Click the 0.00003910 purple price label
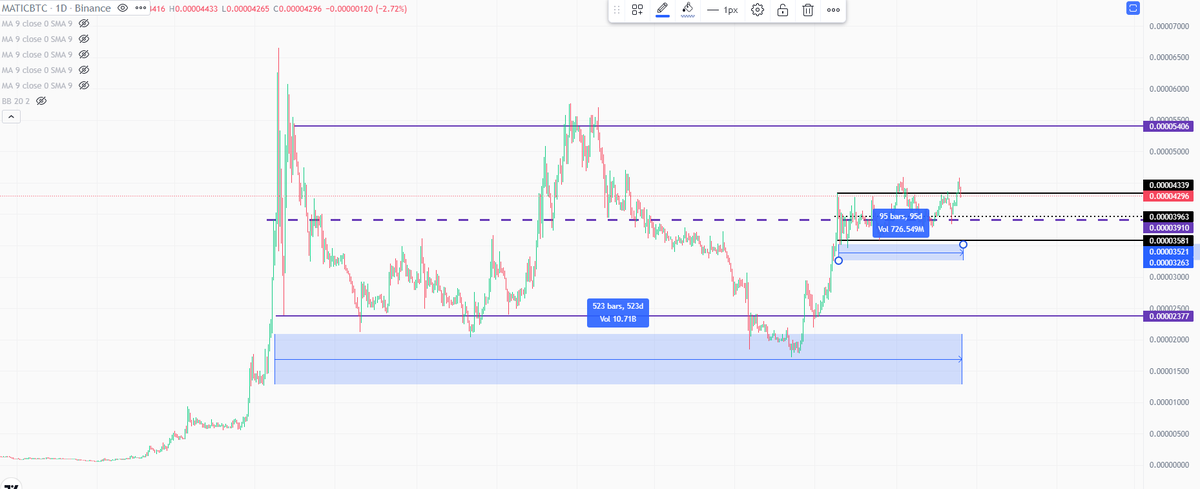Screen dimensions: 1200x489 coord(1169,228)
